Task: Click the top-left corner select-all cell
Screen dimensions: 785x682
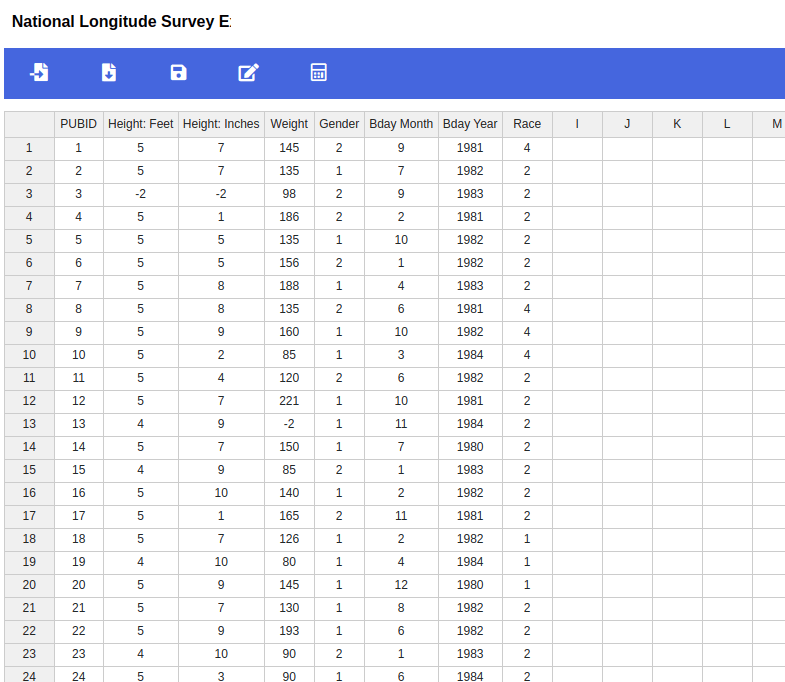Action: click(29, 124)
